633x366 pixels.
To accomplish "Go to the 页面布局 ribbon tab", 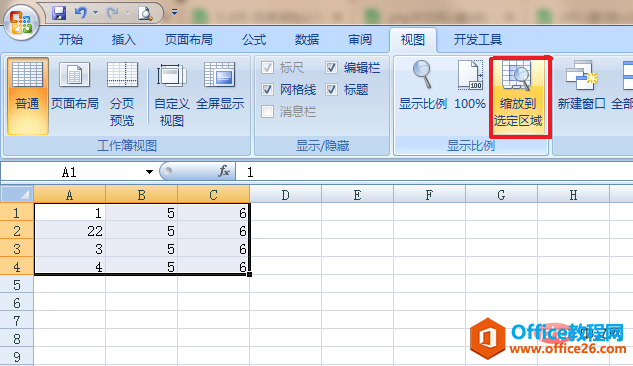I will [x=189, y=40].
